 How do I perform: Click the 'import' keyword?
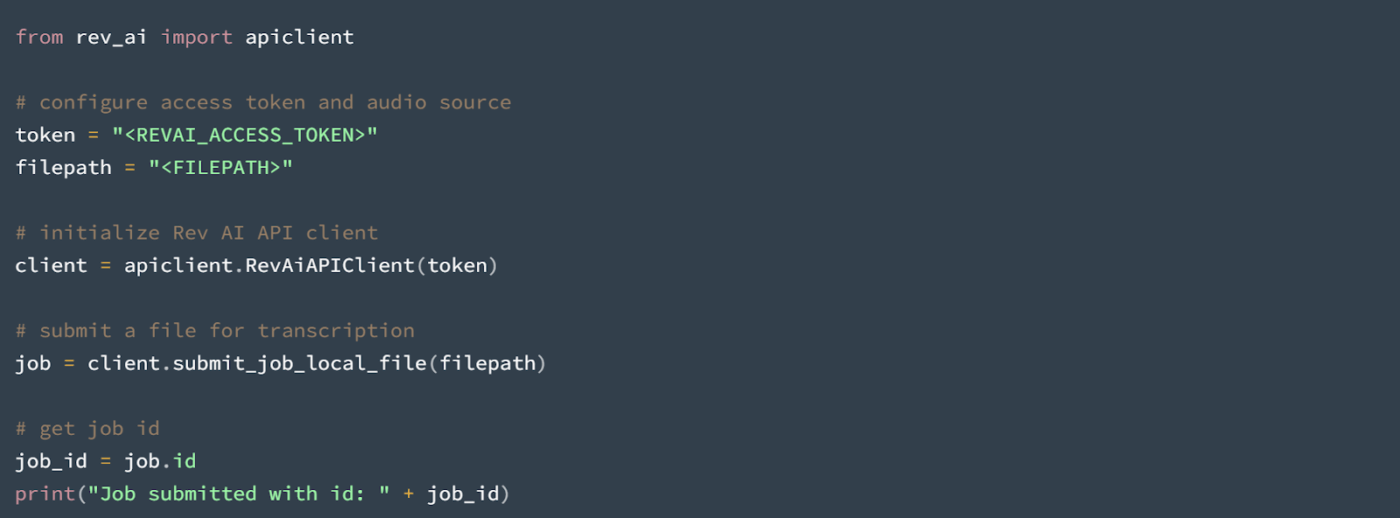197,38
